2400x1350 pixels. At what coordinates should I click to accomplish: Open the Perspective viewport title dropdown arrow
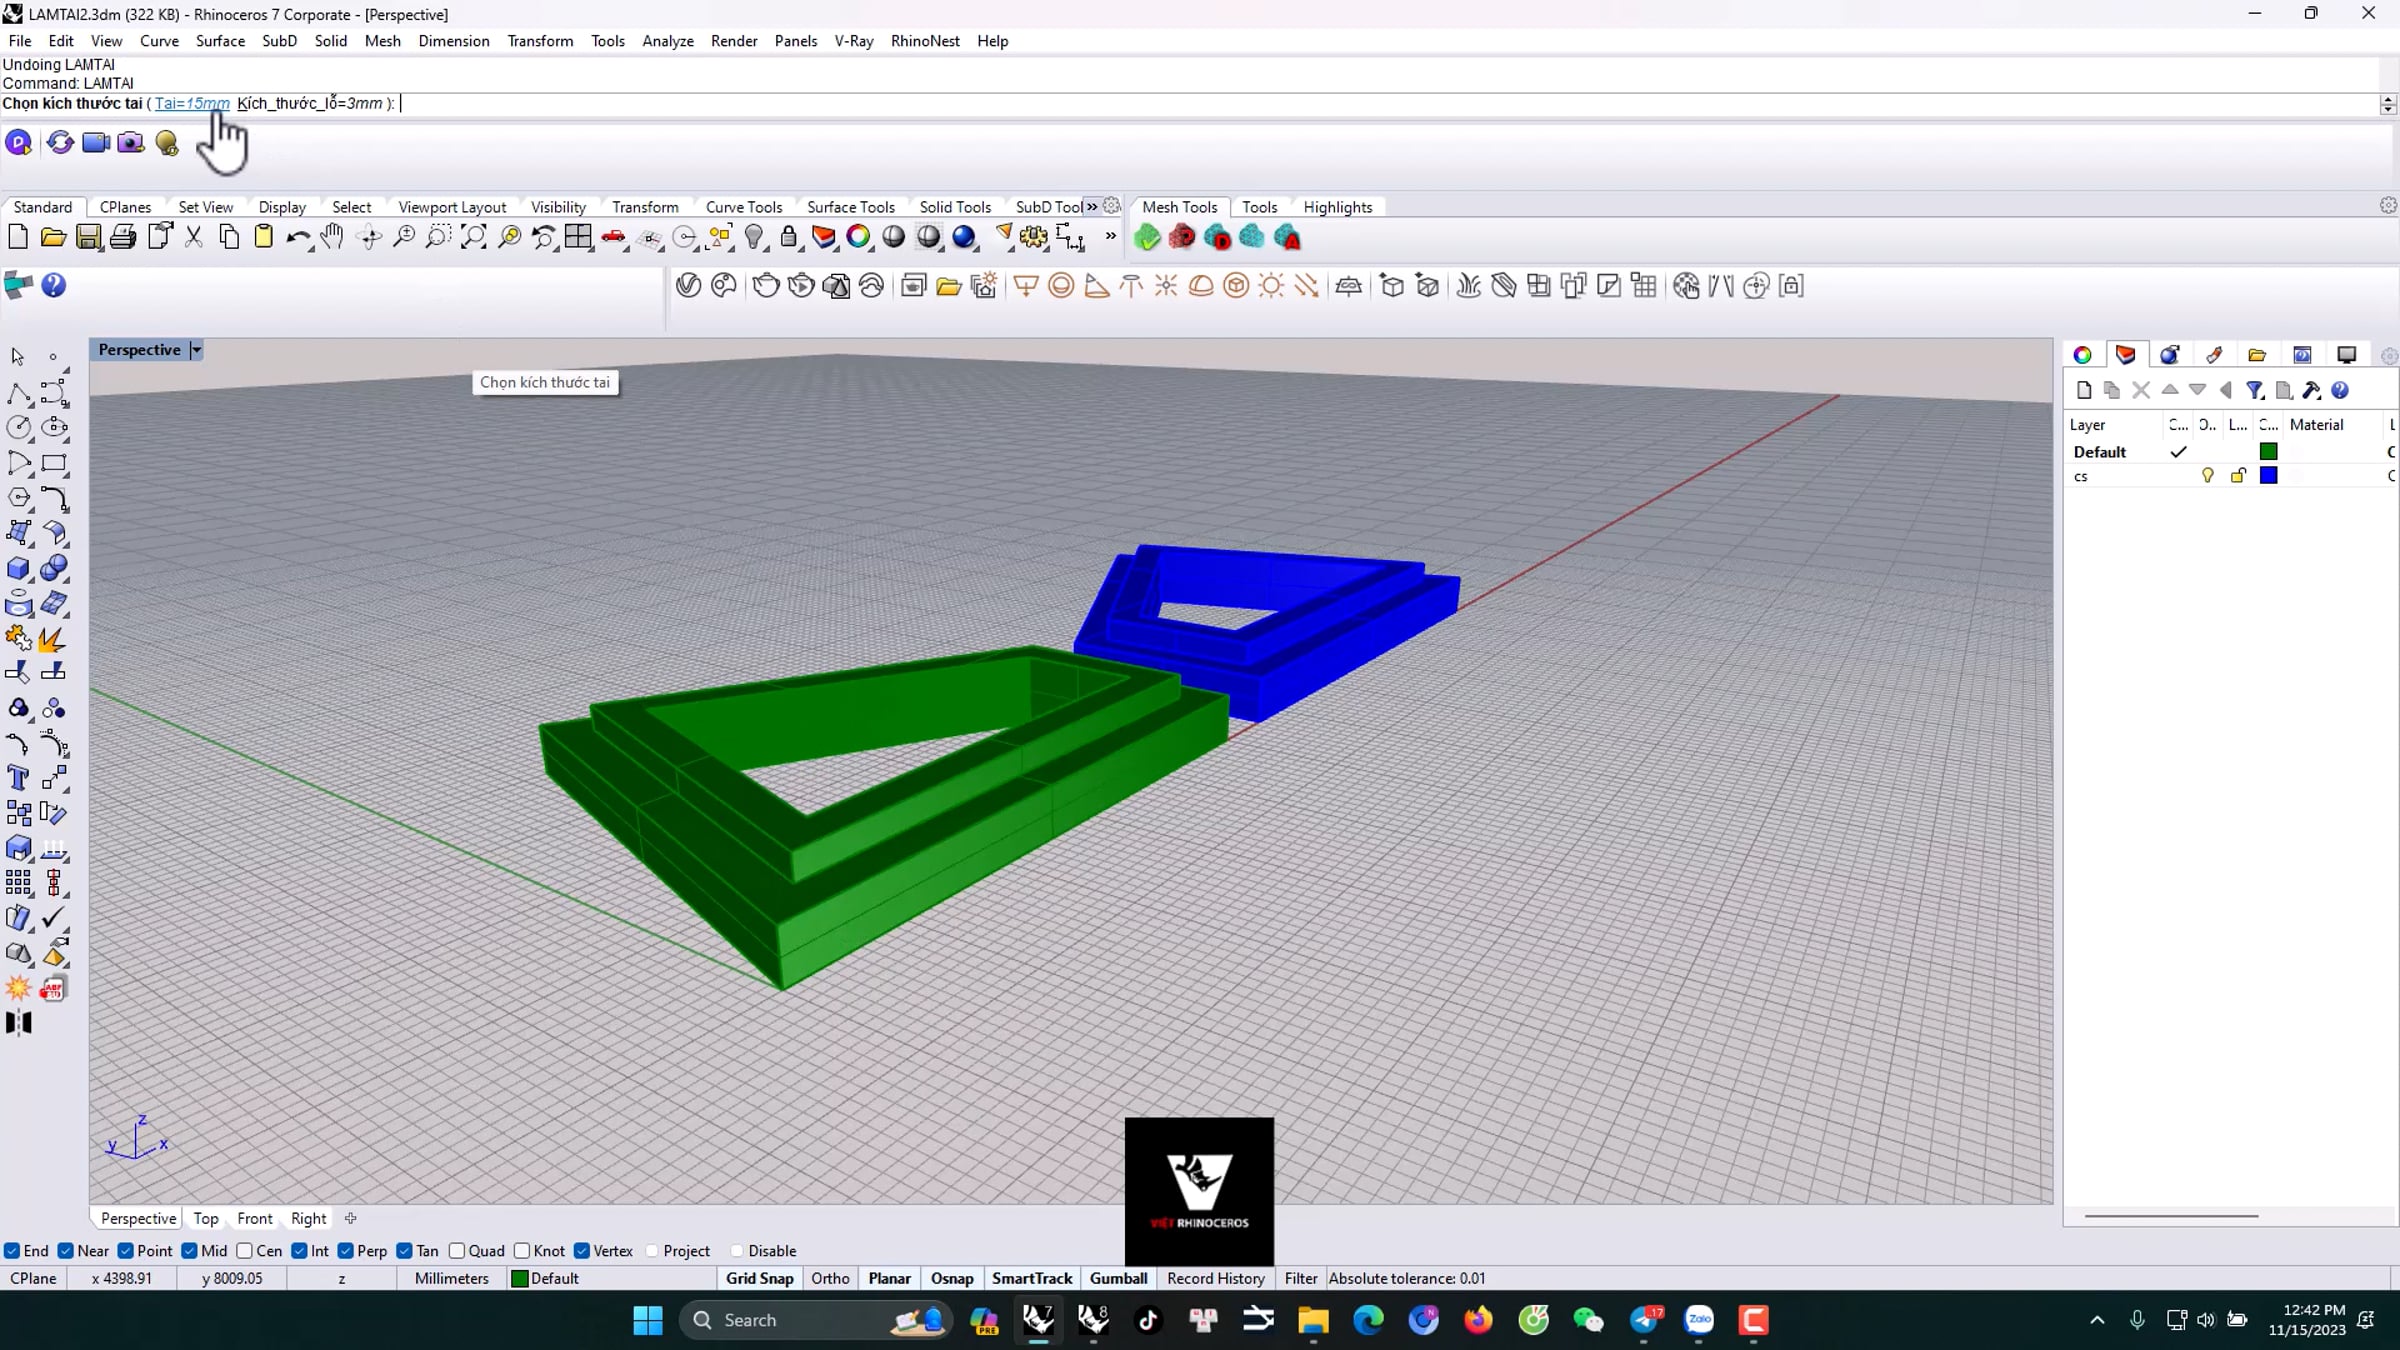[x=197, y=350]
